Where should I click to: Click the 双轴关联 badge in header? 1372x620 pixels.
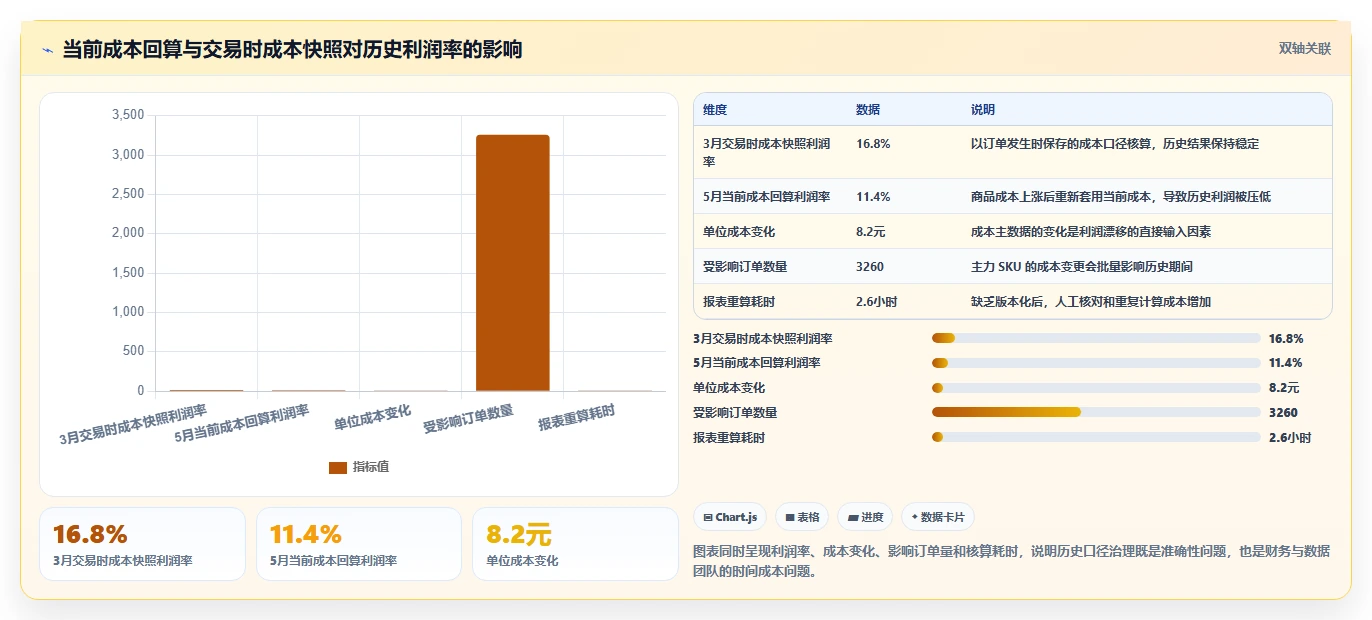[1304, 49]
